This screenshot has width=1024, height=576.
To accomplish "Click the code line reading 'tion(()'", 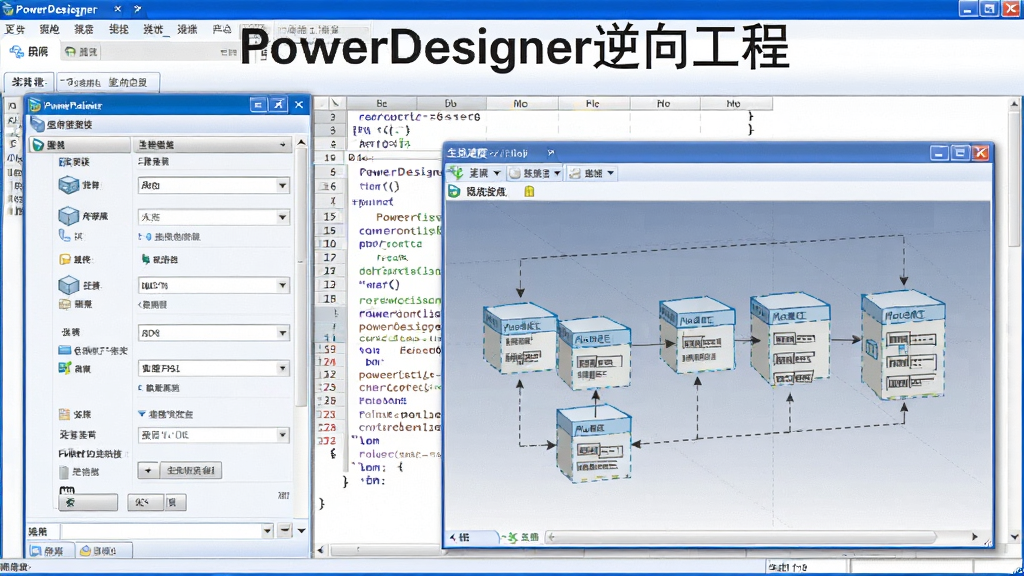I will [379, 186].
